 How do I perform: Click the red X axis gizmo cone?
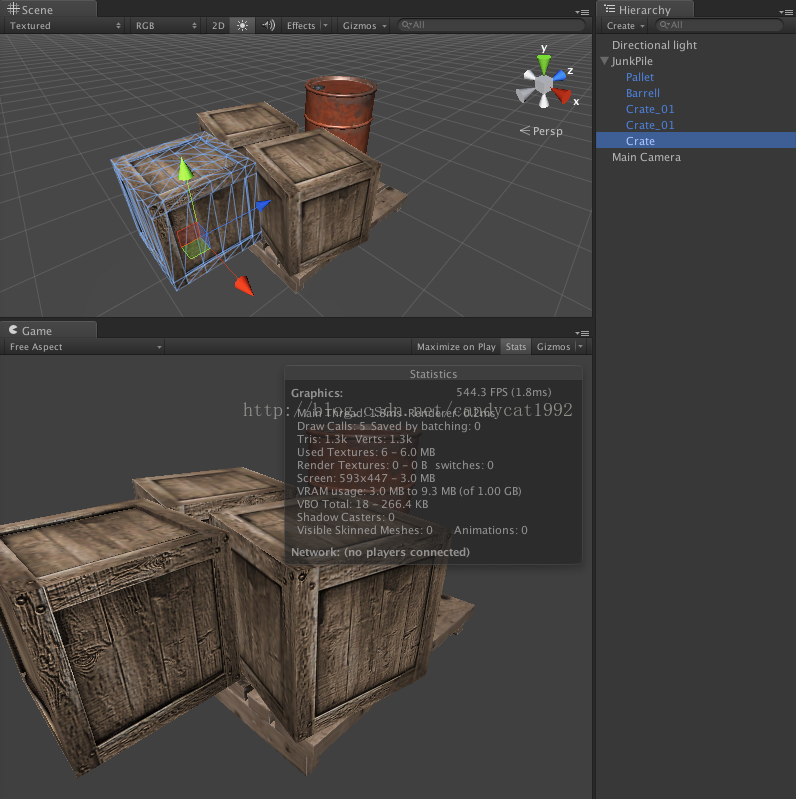pos(563,95)
